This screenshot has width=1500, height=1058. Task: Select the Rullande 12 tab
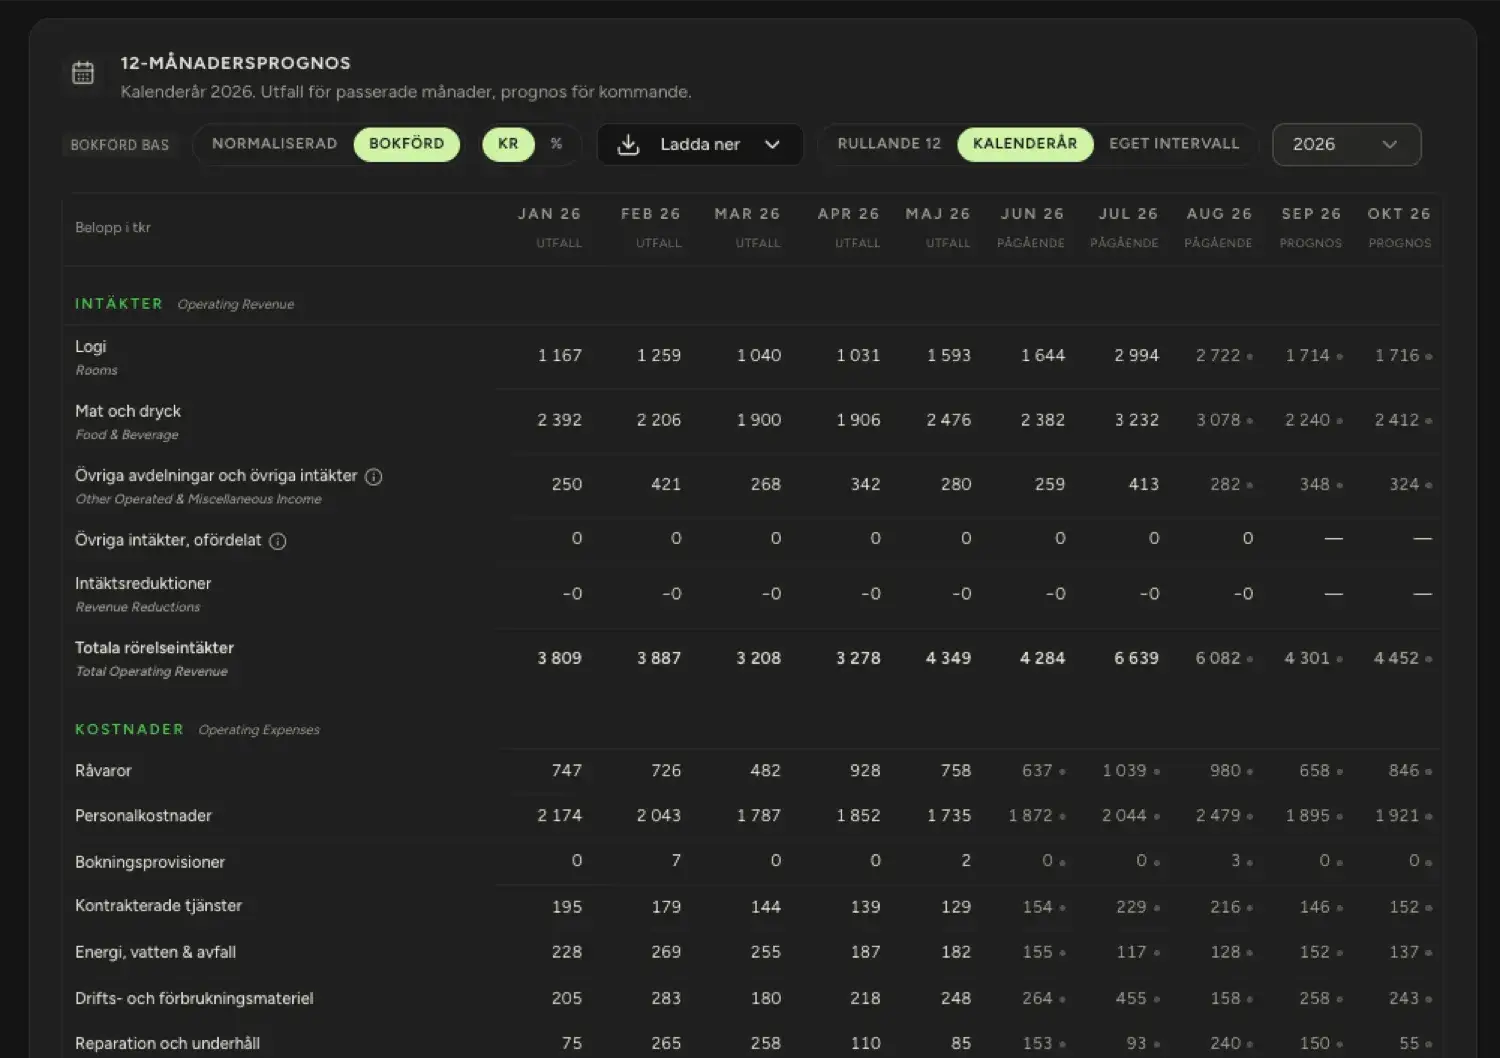889,144
